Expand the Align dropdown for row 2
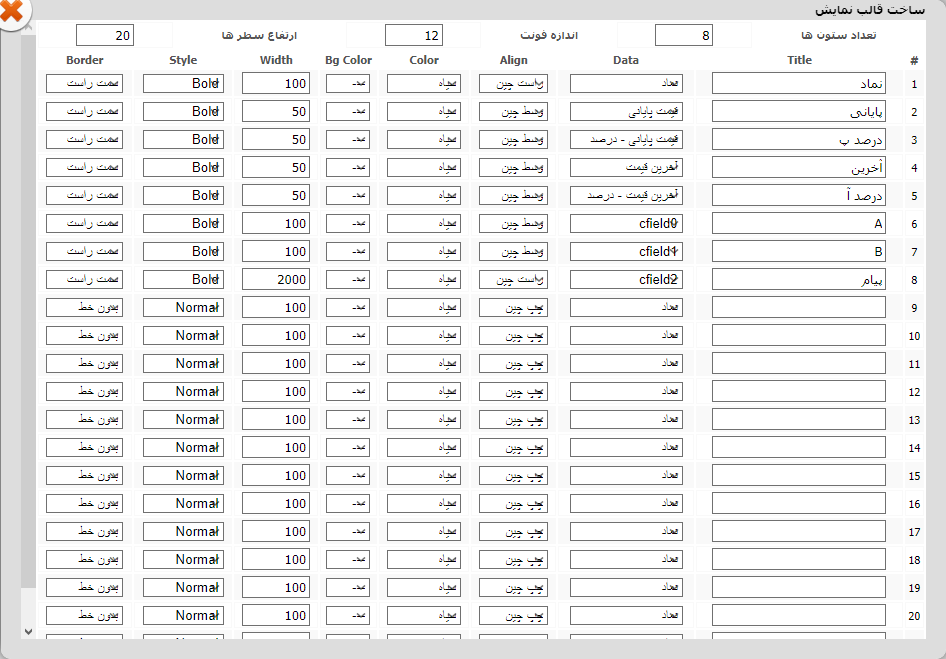This screenshot has height=659, width=946. 513,112
